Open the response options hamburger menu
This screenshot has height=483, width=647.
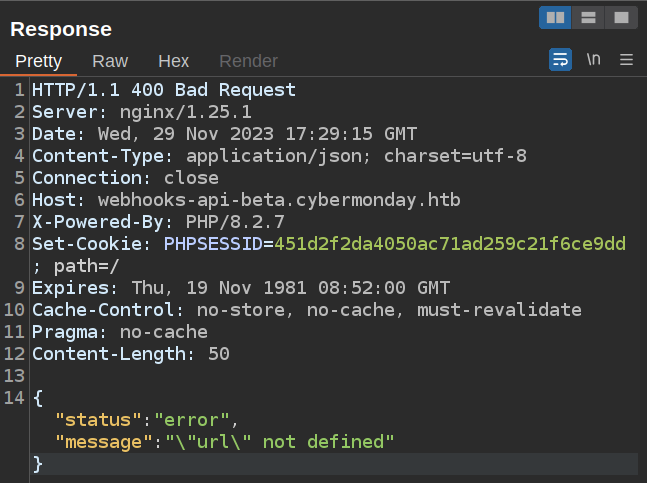coord(627,60)
